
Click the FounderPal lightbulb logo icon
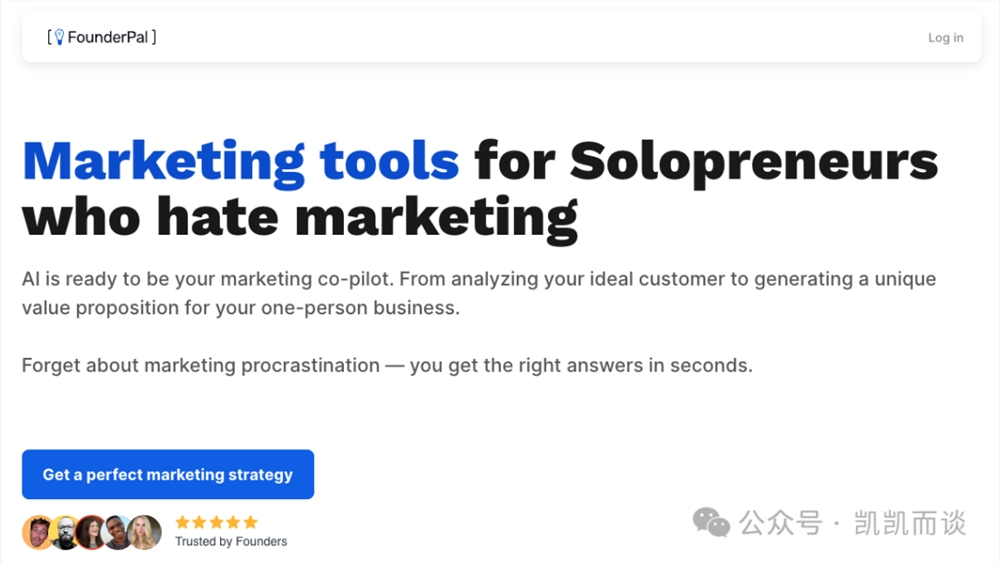coord(59,37)
